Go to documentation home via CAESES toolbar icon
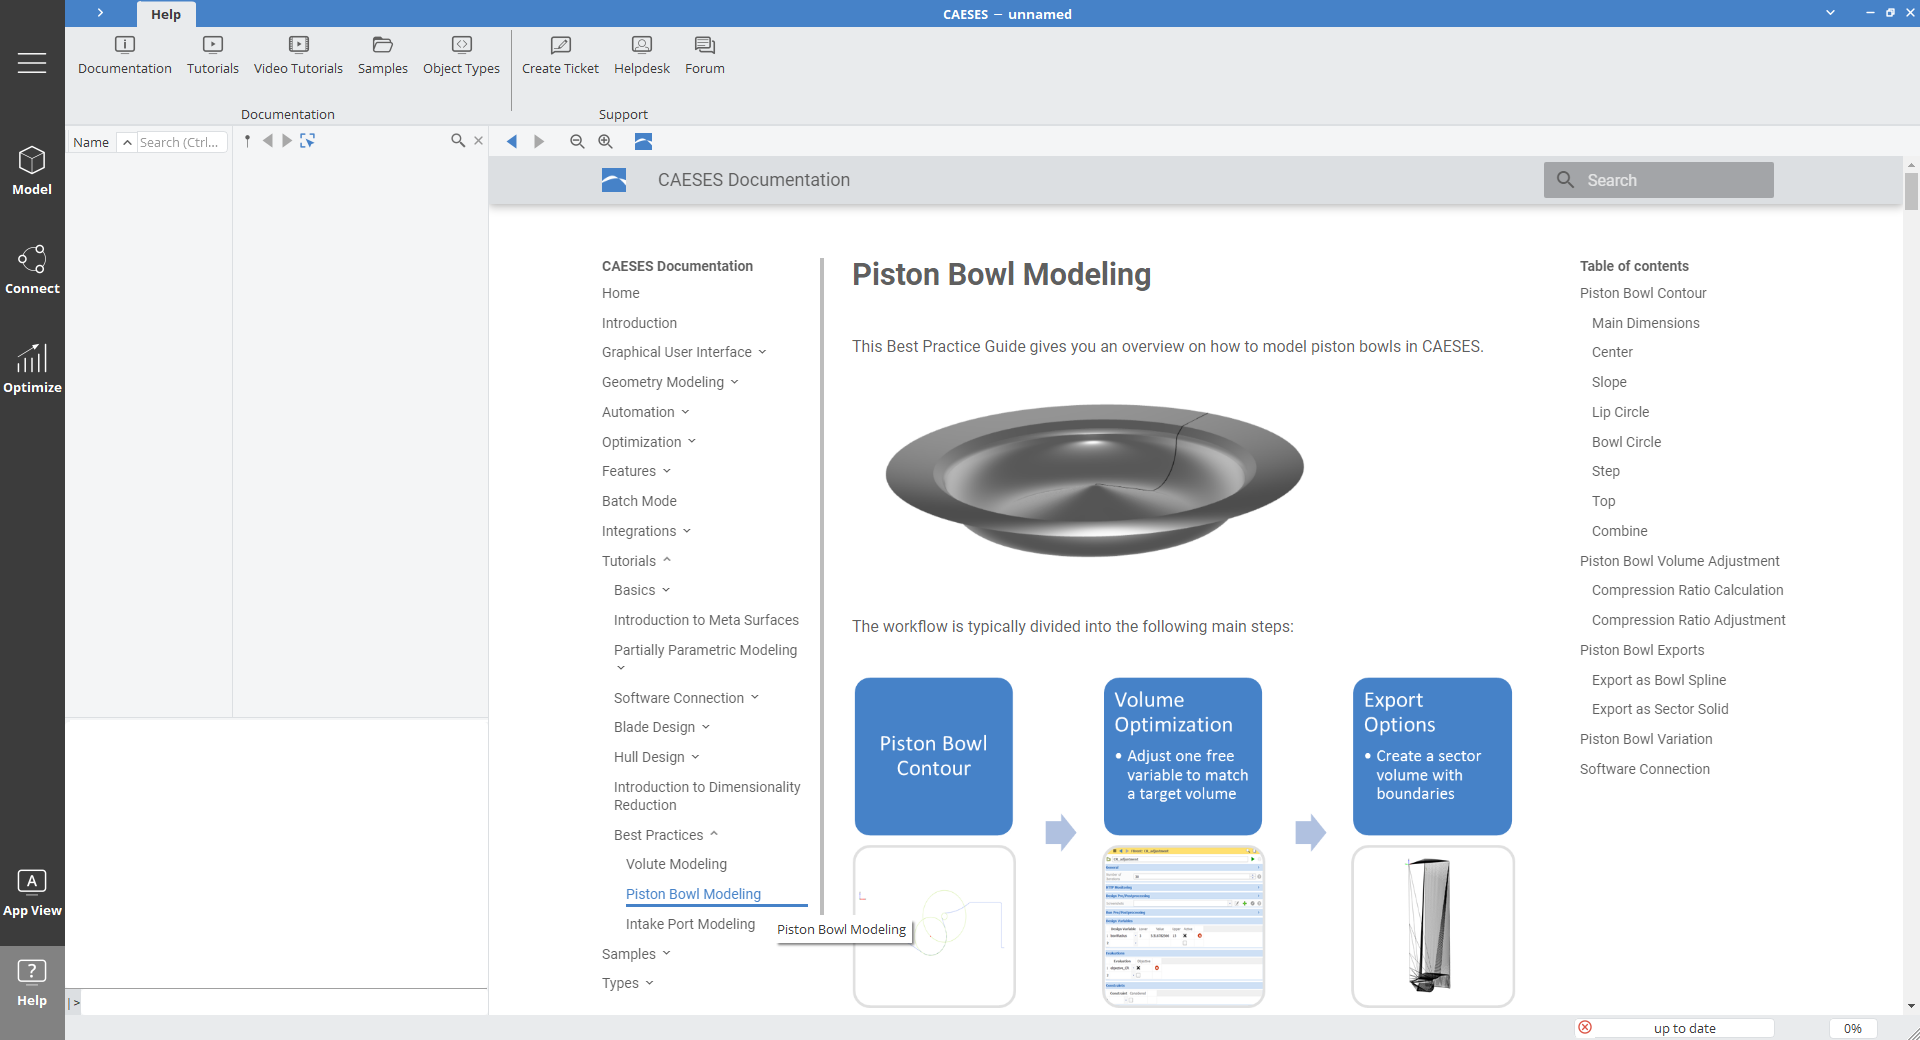1920x1040 pixels. point(643,141)
